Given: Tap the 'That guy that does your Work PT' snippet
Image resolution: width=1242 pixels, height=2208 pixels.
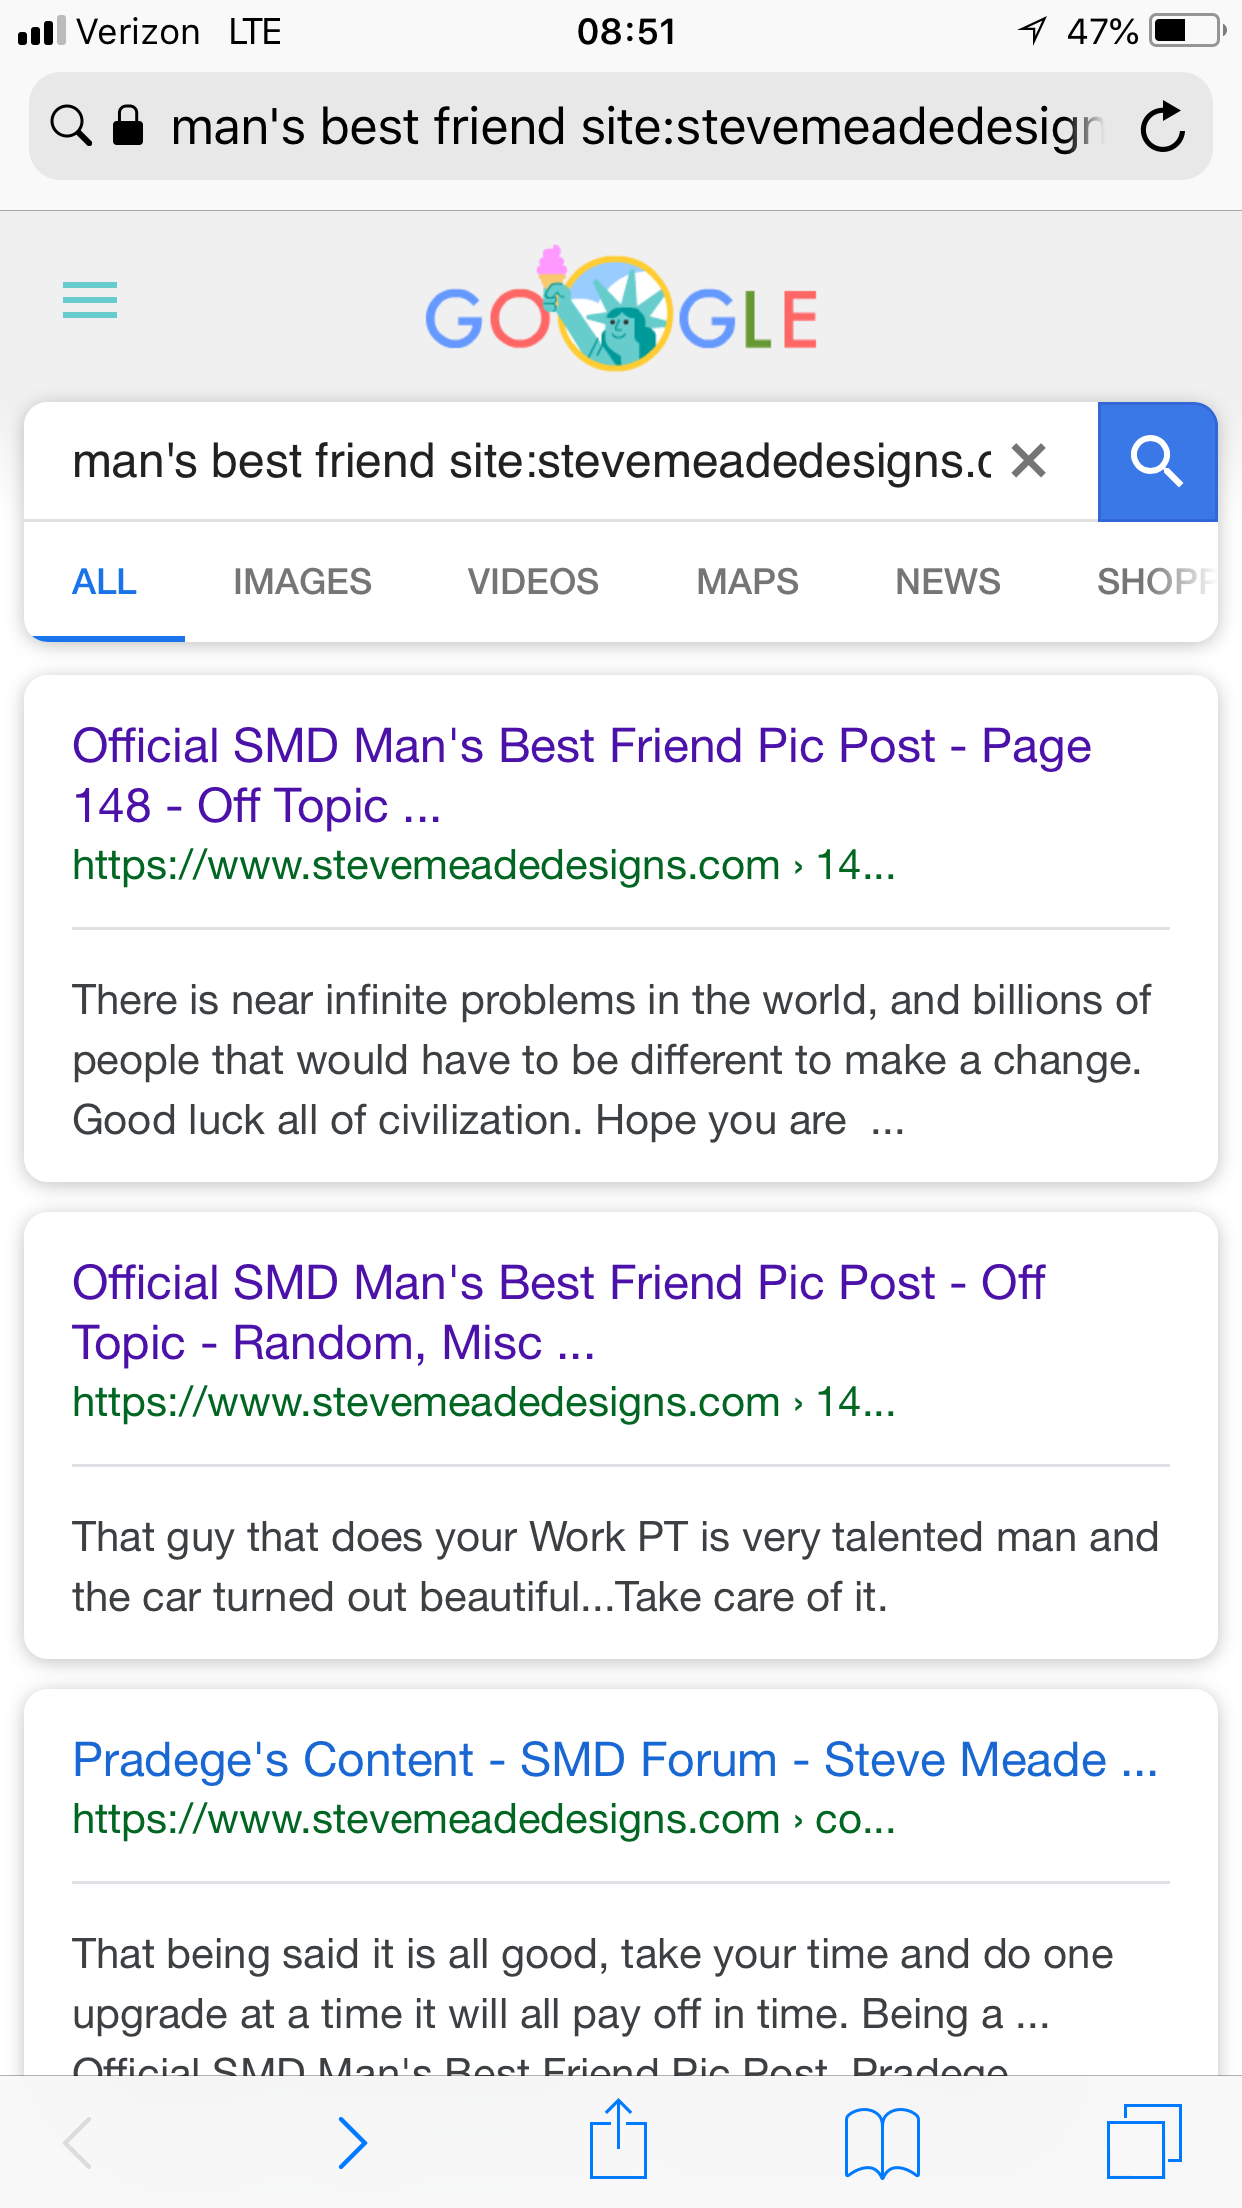Looking at the screenshot, I should (x=615, y=1567).
